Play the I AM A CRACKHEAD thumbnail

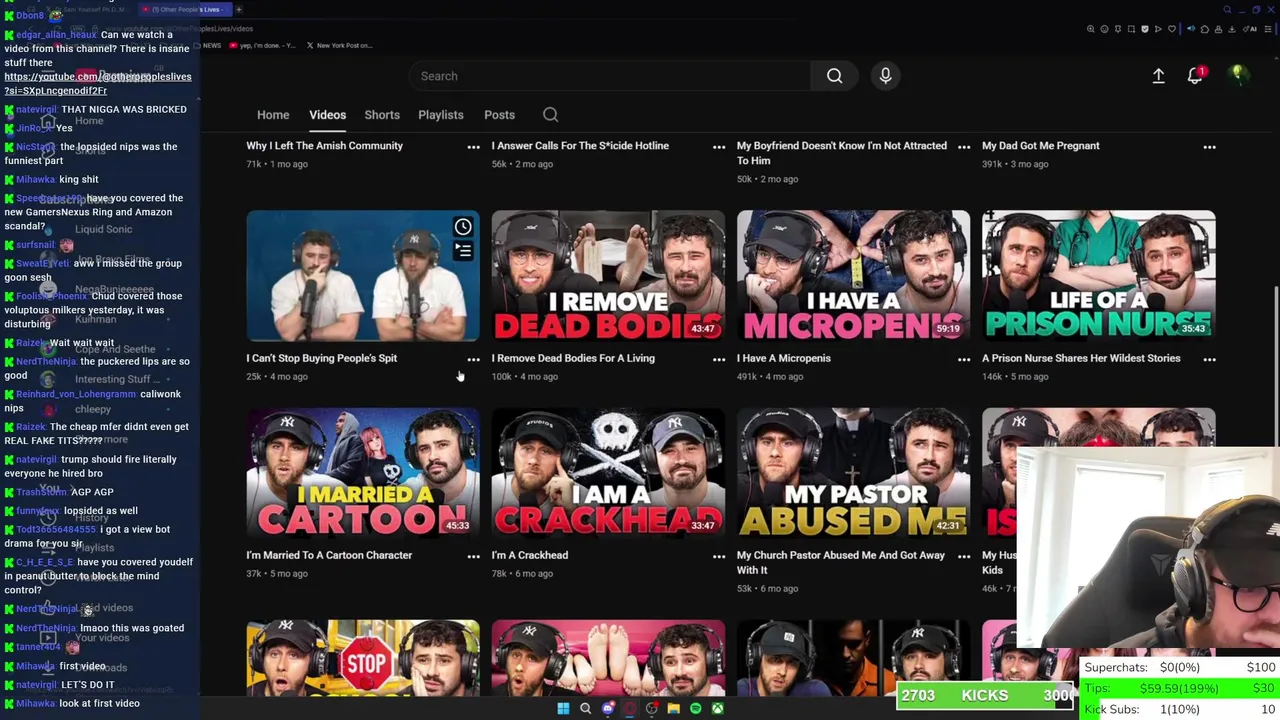[x=608, y=473]
